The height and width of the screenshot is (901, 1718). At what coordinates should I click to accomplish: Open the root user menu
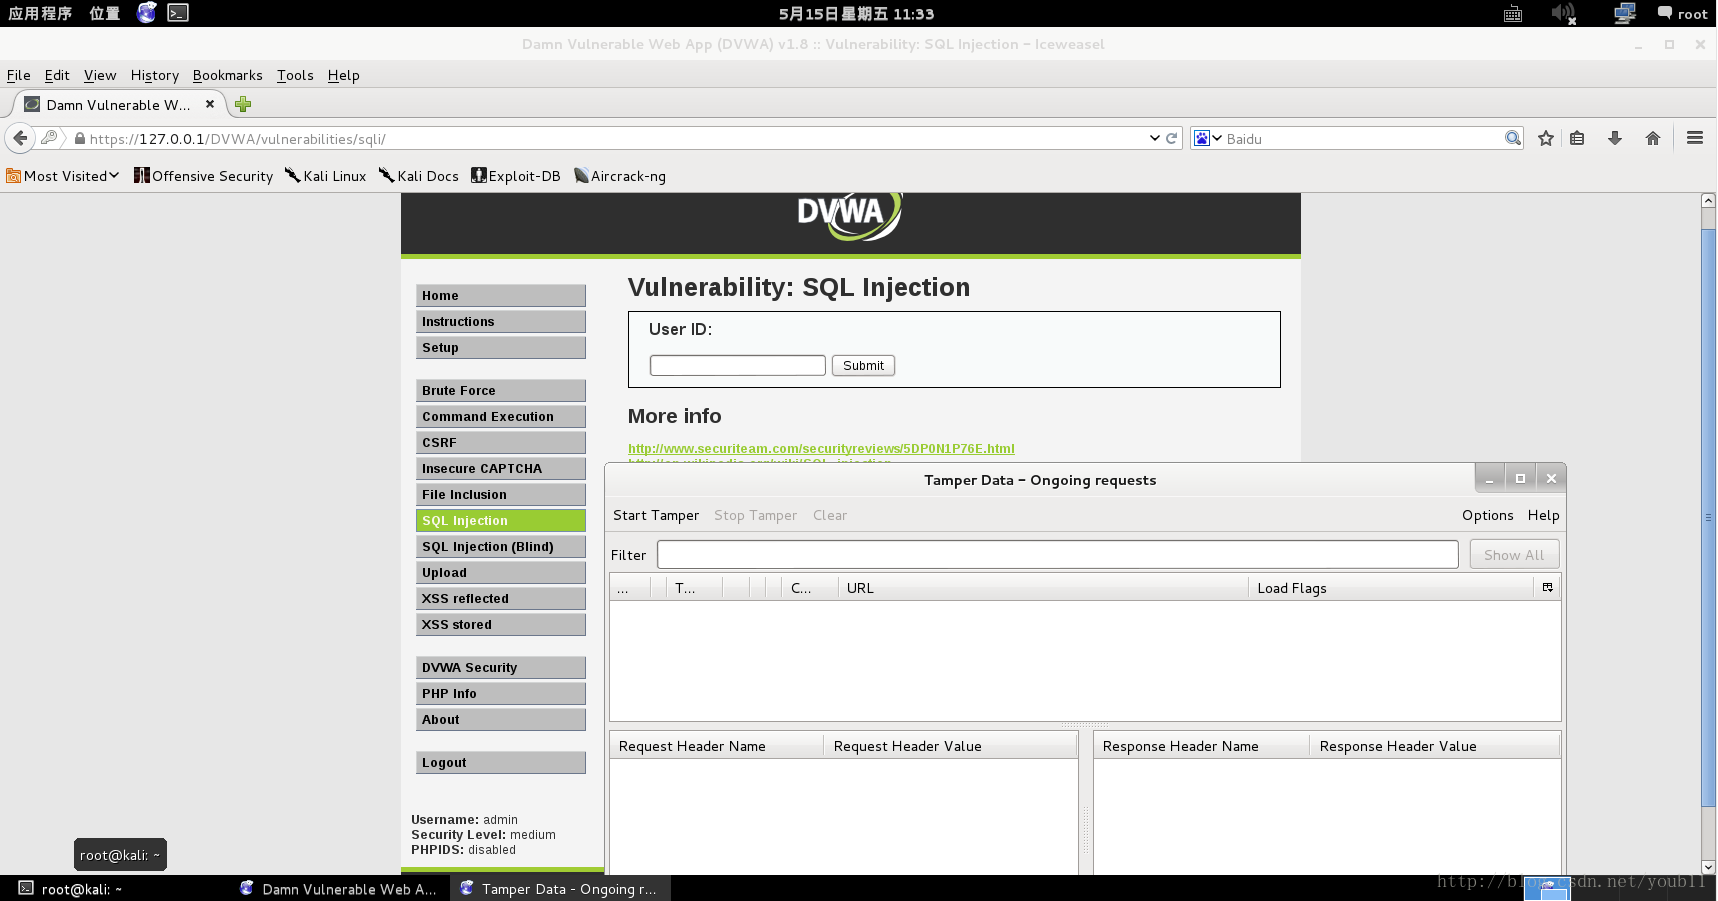1683,13
